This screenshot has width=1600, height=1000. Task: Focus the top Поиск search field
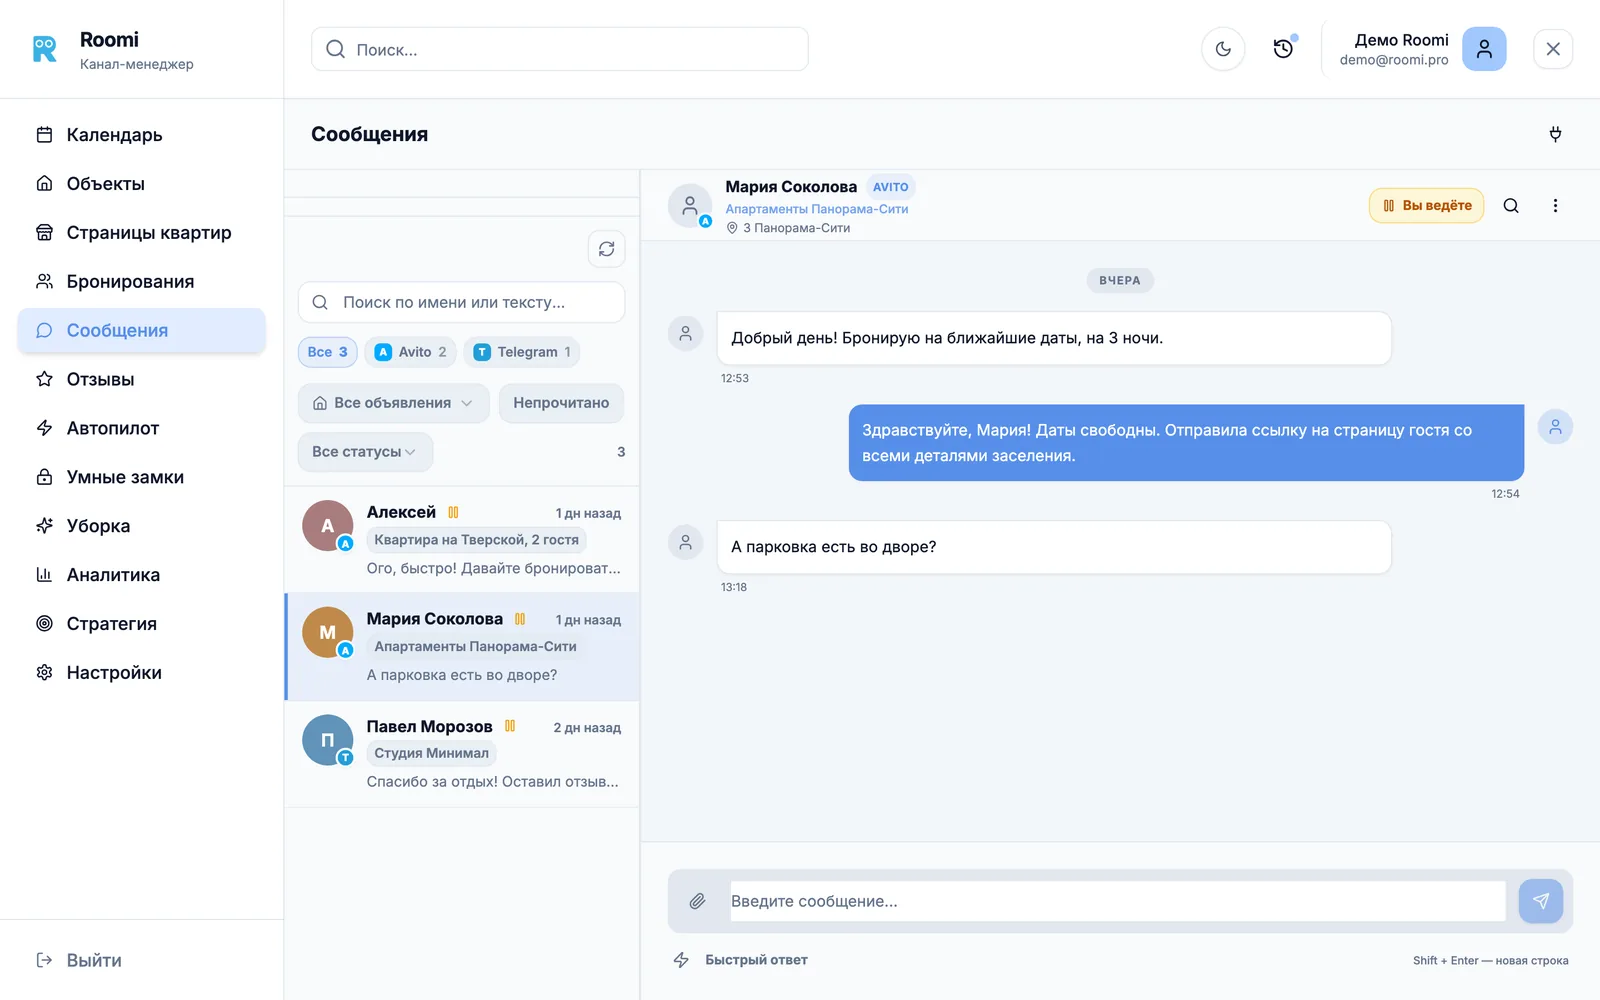click(560, 49)
